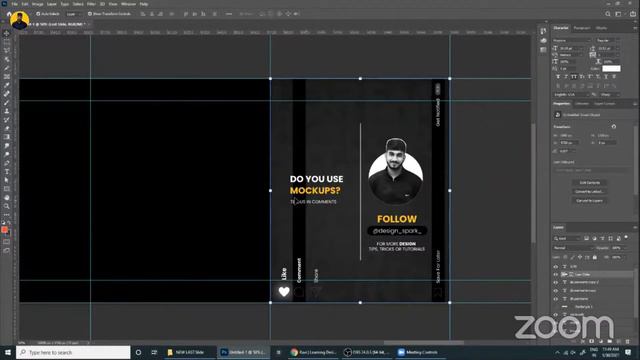Select the Zoom tool in toolbar

7,206
